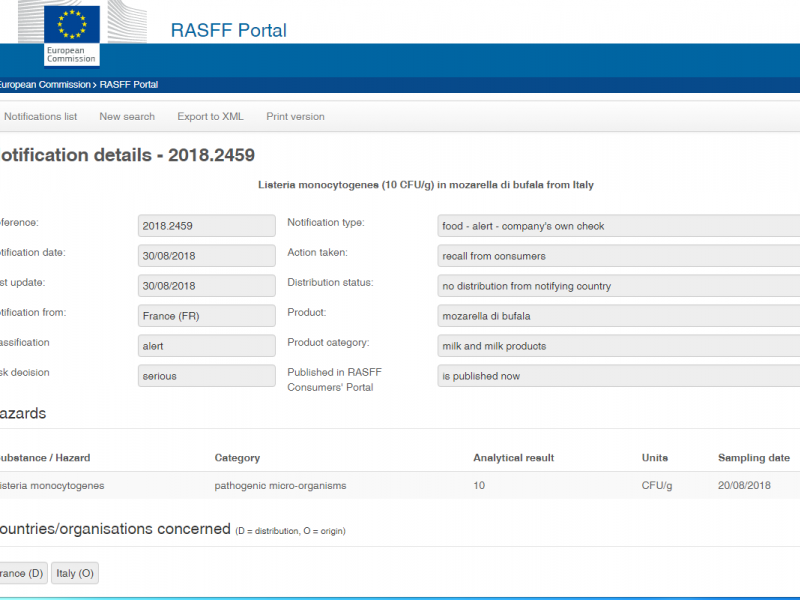This screenshot has width=800, height=600.
Task: Click the Countries/organisations concerned heading
Action: coord(115,529)
